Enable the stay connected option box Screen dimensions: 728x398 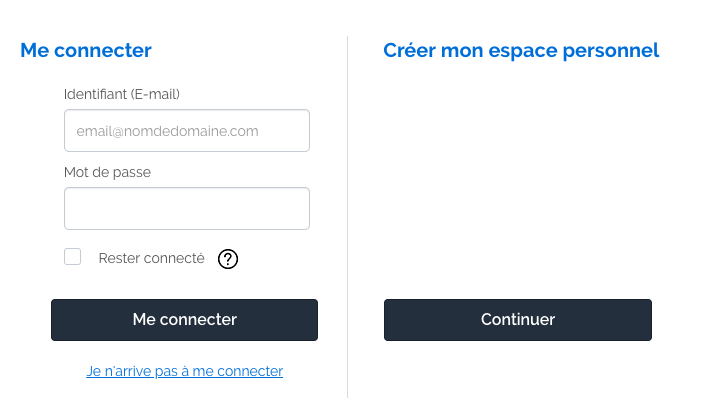coord(72,256)
